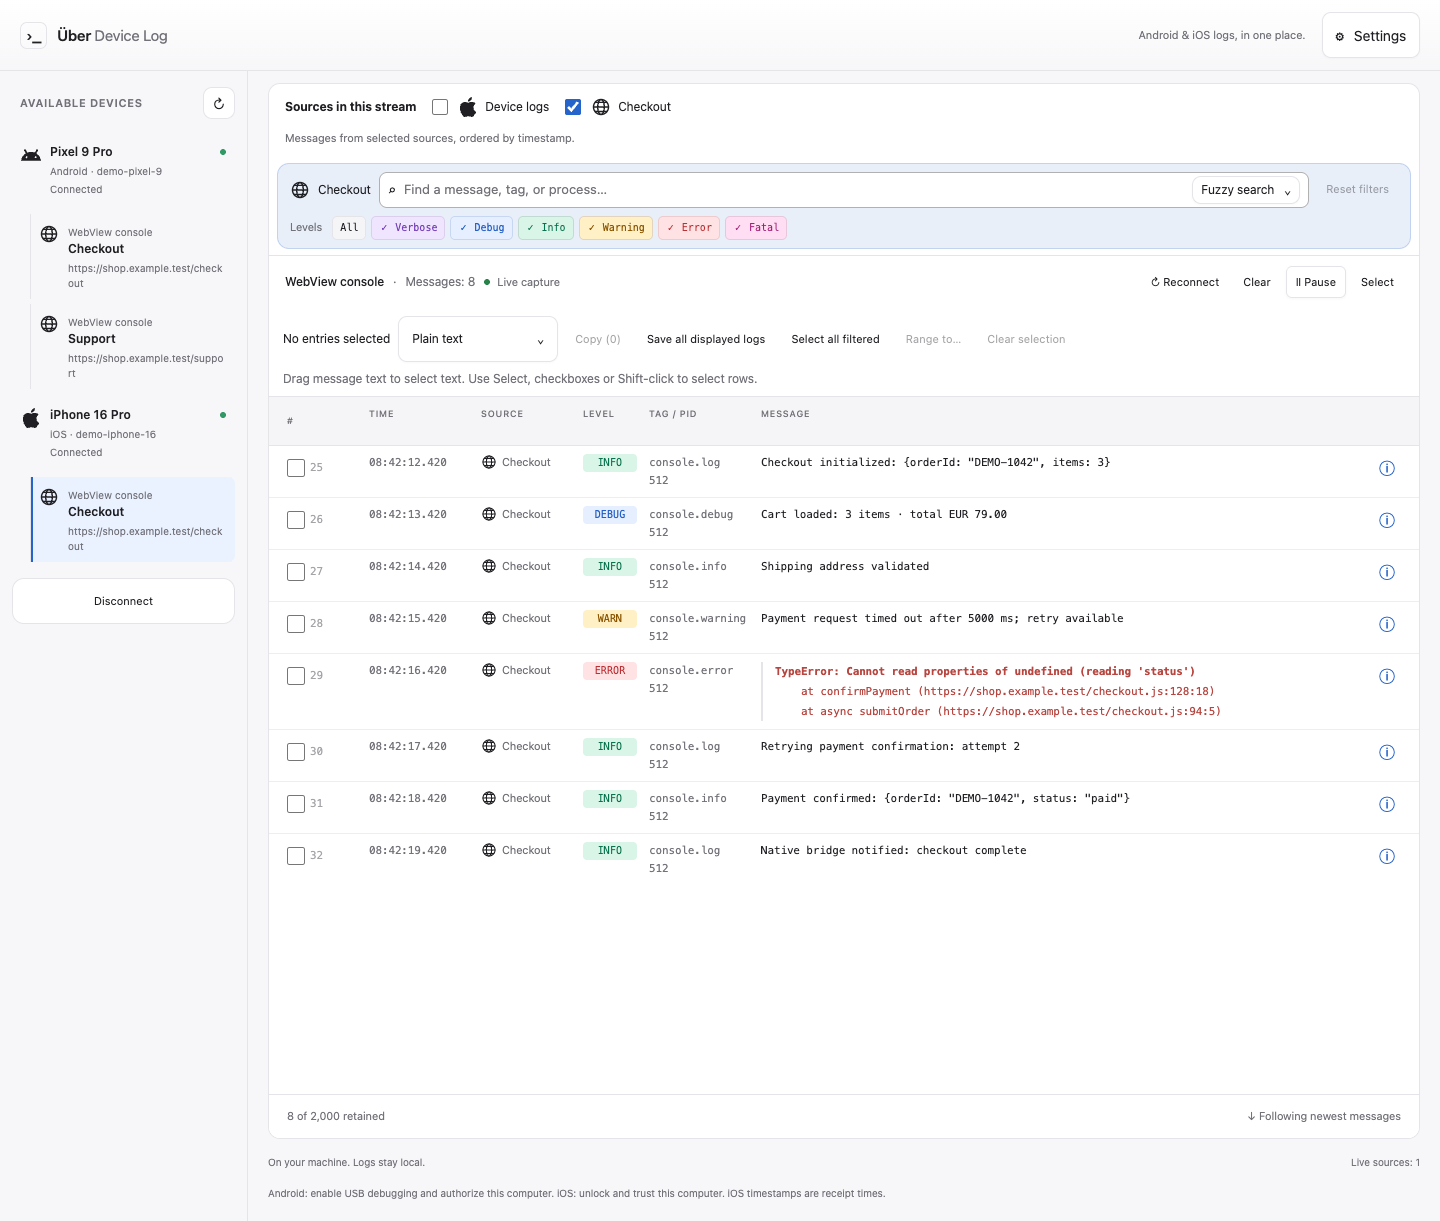Click the globe source icon in row 32

(489, 850)
